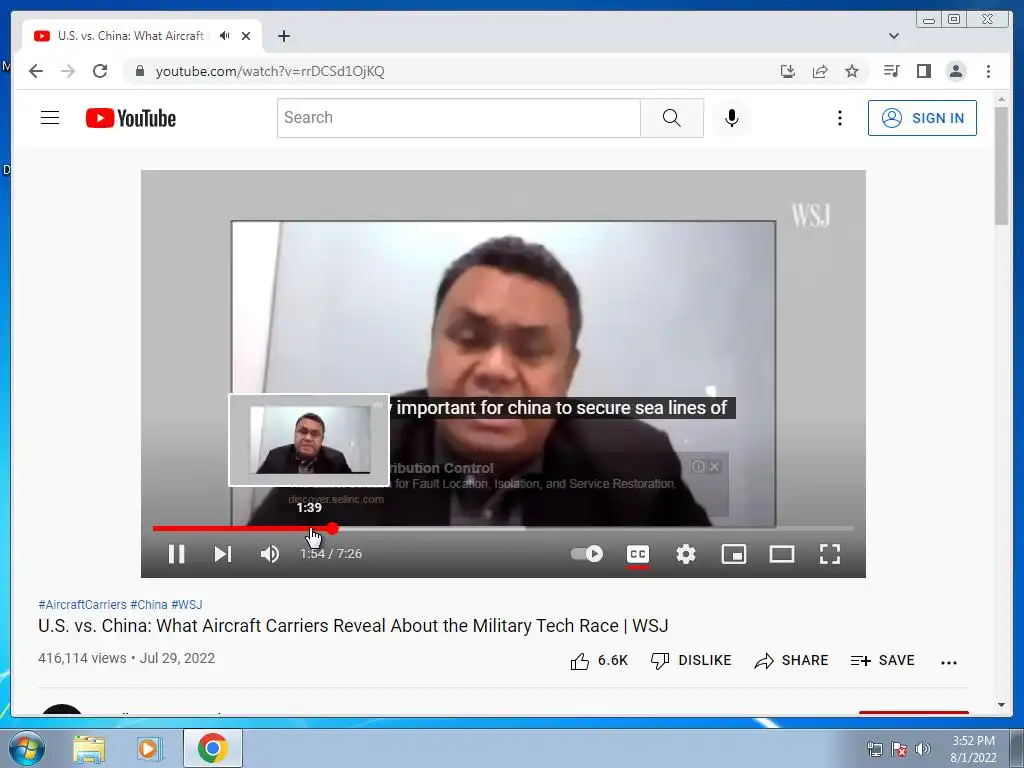1024x768 pixels.
Task: Click the page vertical scrollbar thumb
Action: pos(1001,166)
